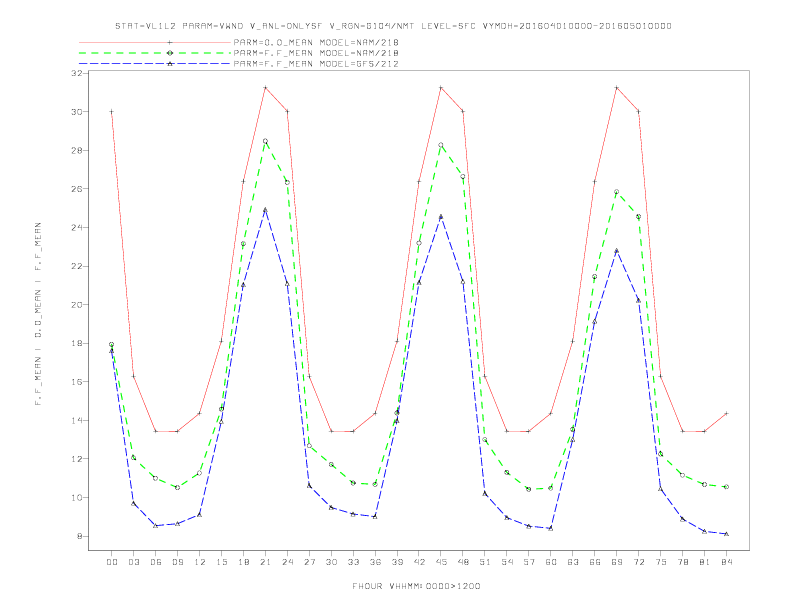Click y-axis tick label 22
Viewport: 792px width, 612px height.
(77, 266)
